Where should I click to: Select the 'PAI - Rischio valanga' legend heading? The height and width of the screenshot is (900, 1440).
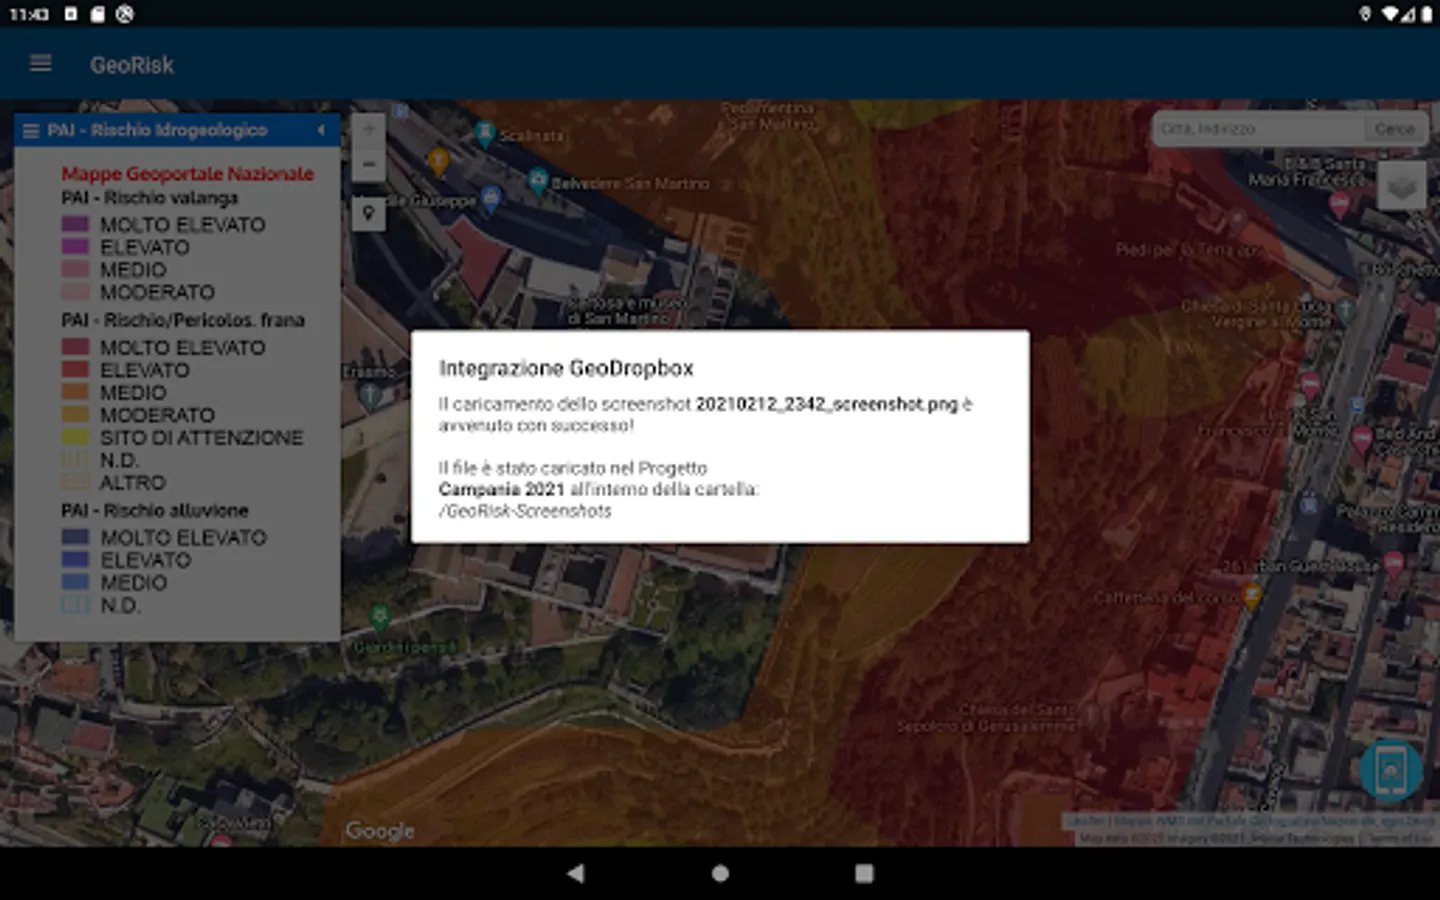click(150, 198)
